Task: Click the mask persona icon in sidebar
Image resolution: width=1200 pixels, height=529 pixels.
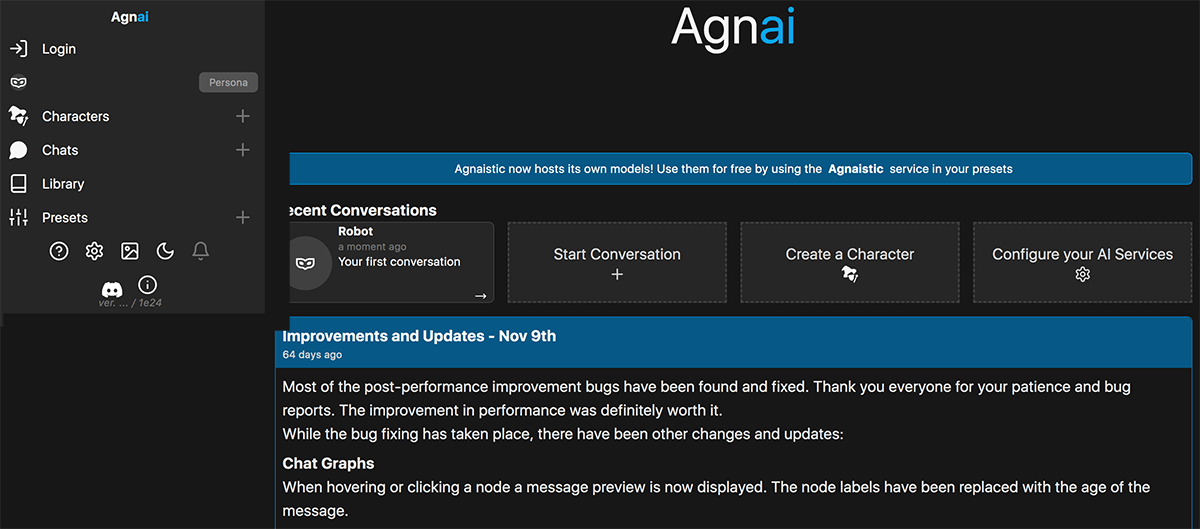Action: [x=19, y=83]
